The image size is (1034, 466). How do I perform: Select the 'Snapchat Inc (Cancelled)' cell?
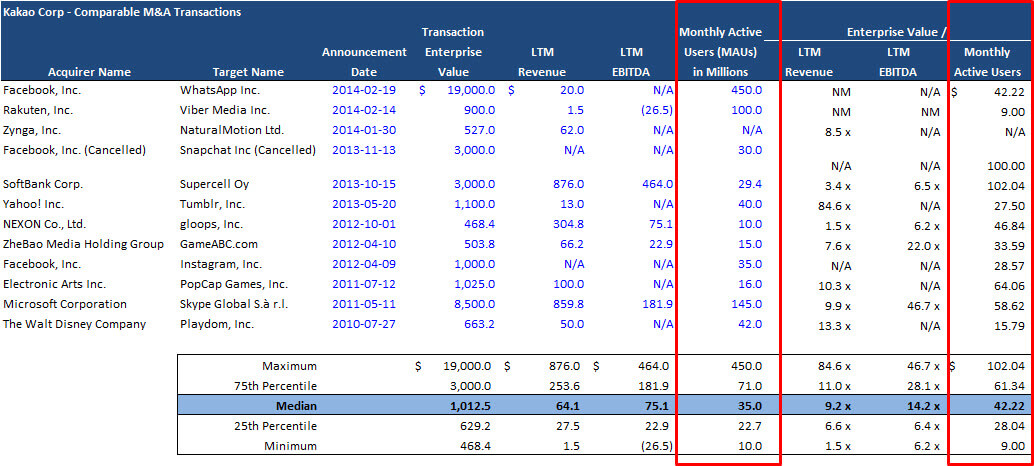tap(247, 150)
